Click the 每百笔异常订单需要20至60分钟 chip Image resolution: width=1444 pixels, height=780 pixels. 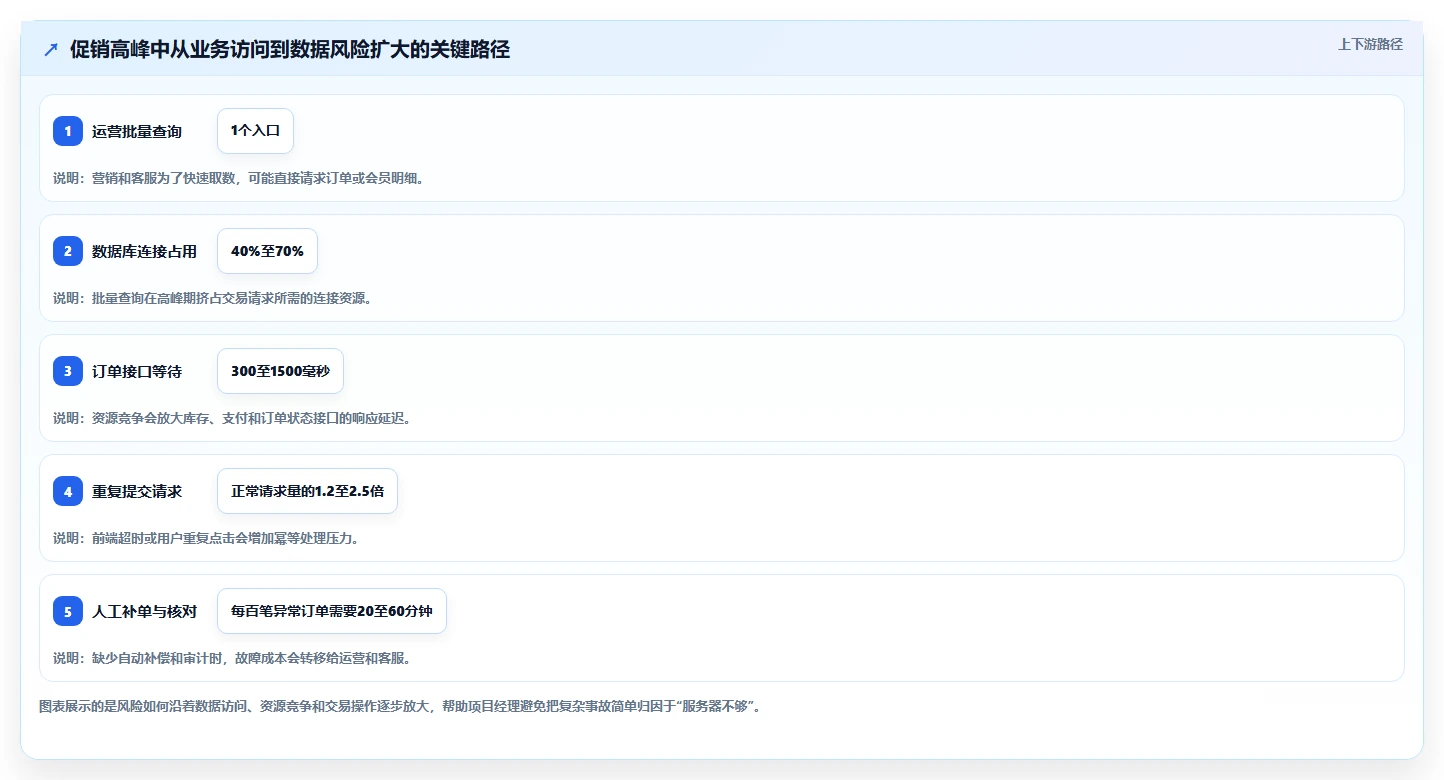331,611
